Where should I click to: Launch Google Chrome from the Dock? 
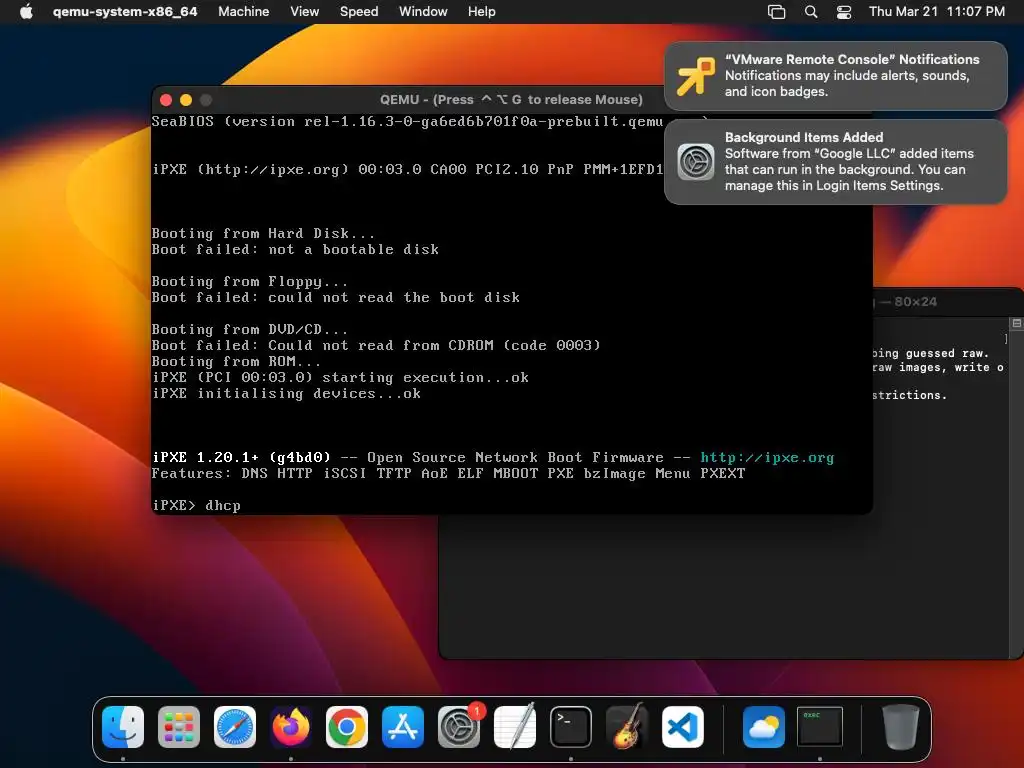click(x=347, y=727)
